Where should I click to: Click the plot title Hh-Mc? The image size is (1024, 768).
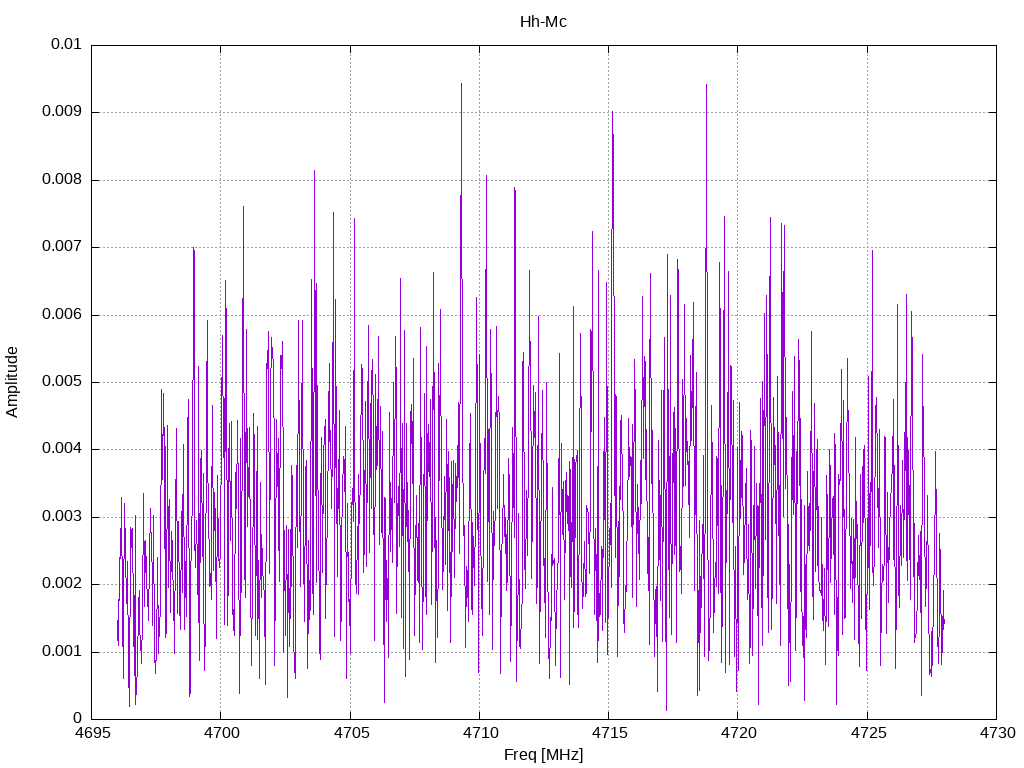(x=543, y=22)
